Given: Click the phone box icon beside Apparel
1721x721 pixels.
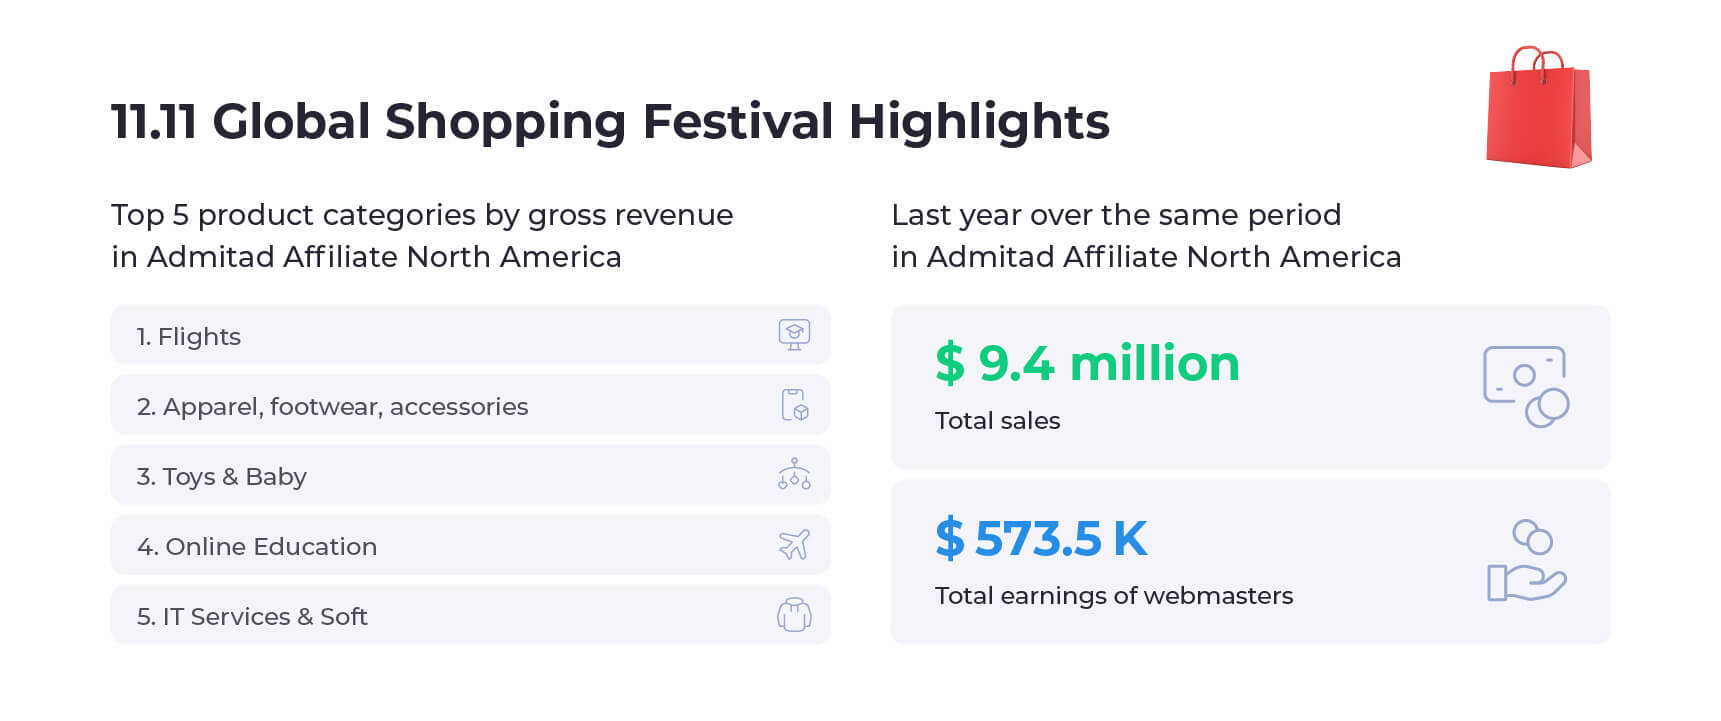Looking at the screenshot, I should [794, 405].
